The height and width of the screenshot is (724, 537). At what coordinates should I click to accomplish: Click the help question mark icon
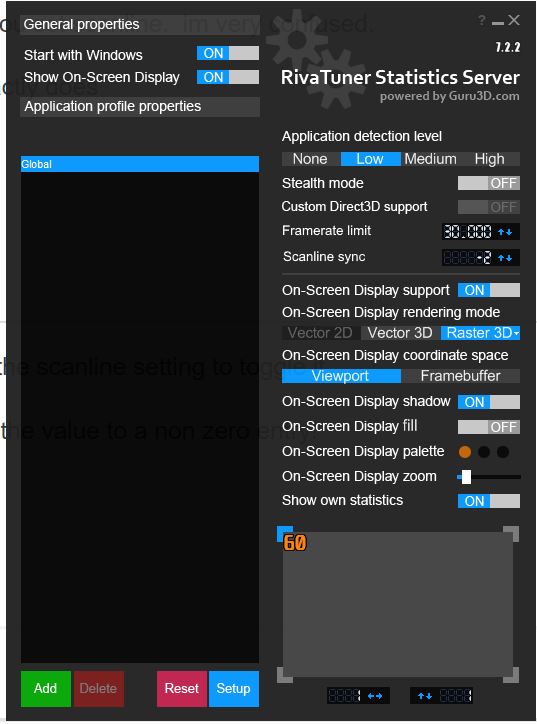click(482, 20)
